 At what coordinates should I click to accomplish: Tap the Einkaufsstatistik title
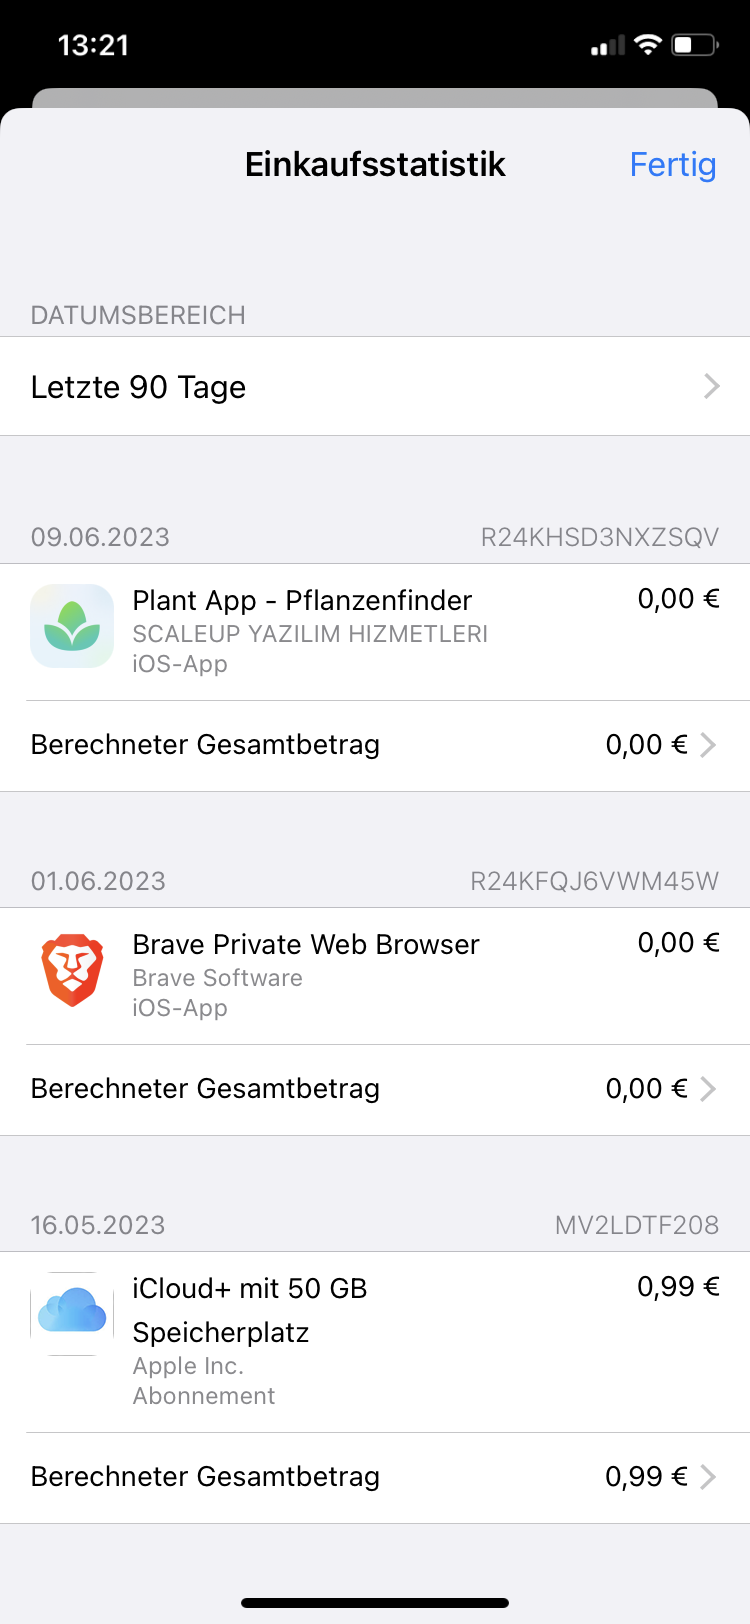[375, 165]
